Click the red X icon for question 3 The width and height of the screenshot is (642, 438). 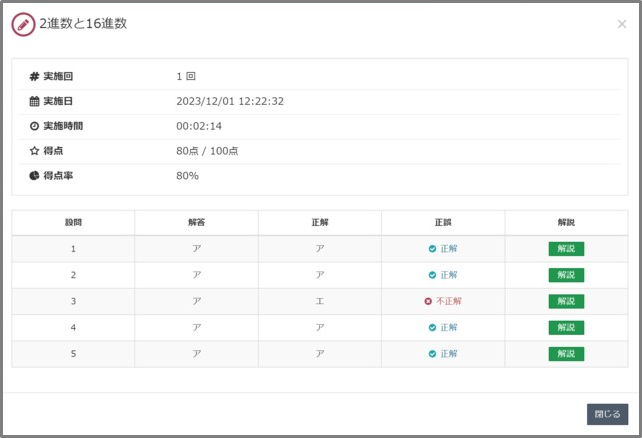[428, 301]
